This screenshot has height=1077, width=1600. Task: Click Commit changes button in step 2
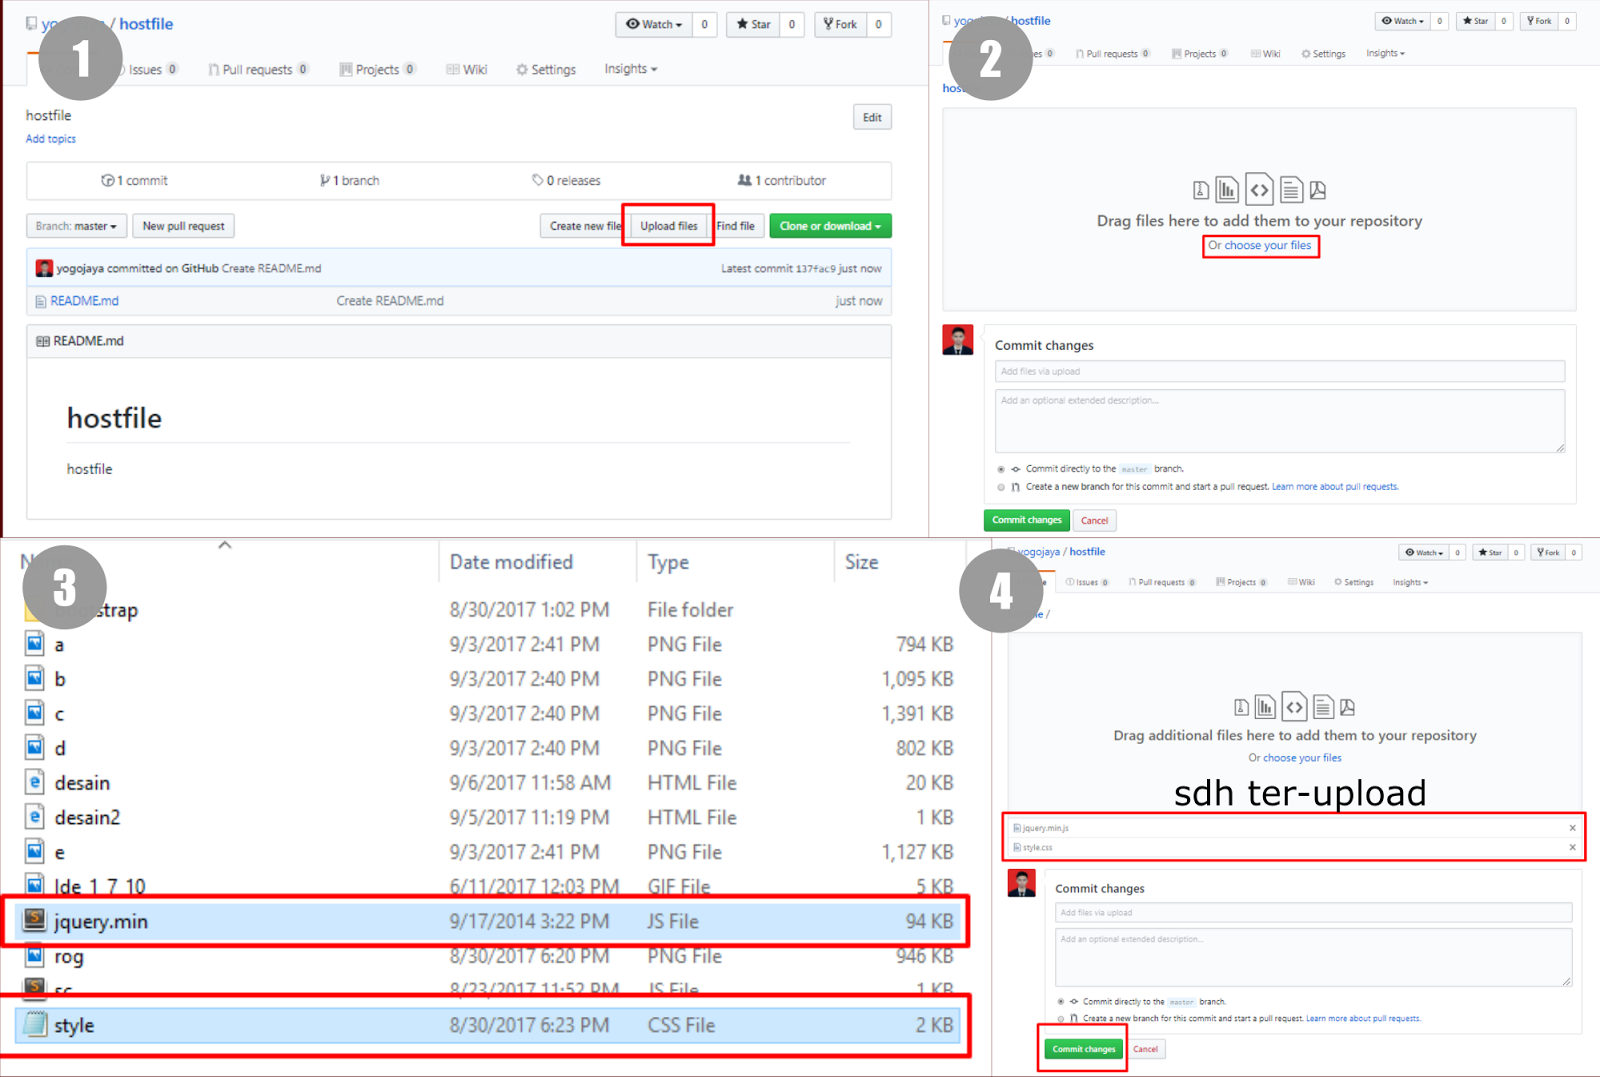[x=1027, y=520]
